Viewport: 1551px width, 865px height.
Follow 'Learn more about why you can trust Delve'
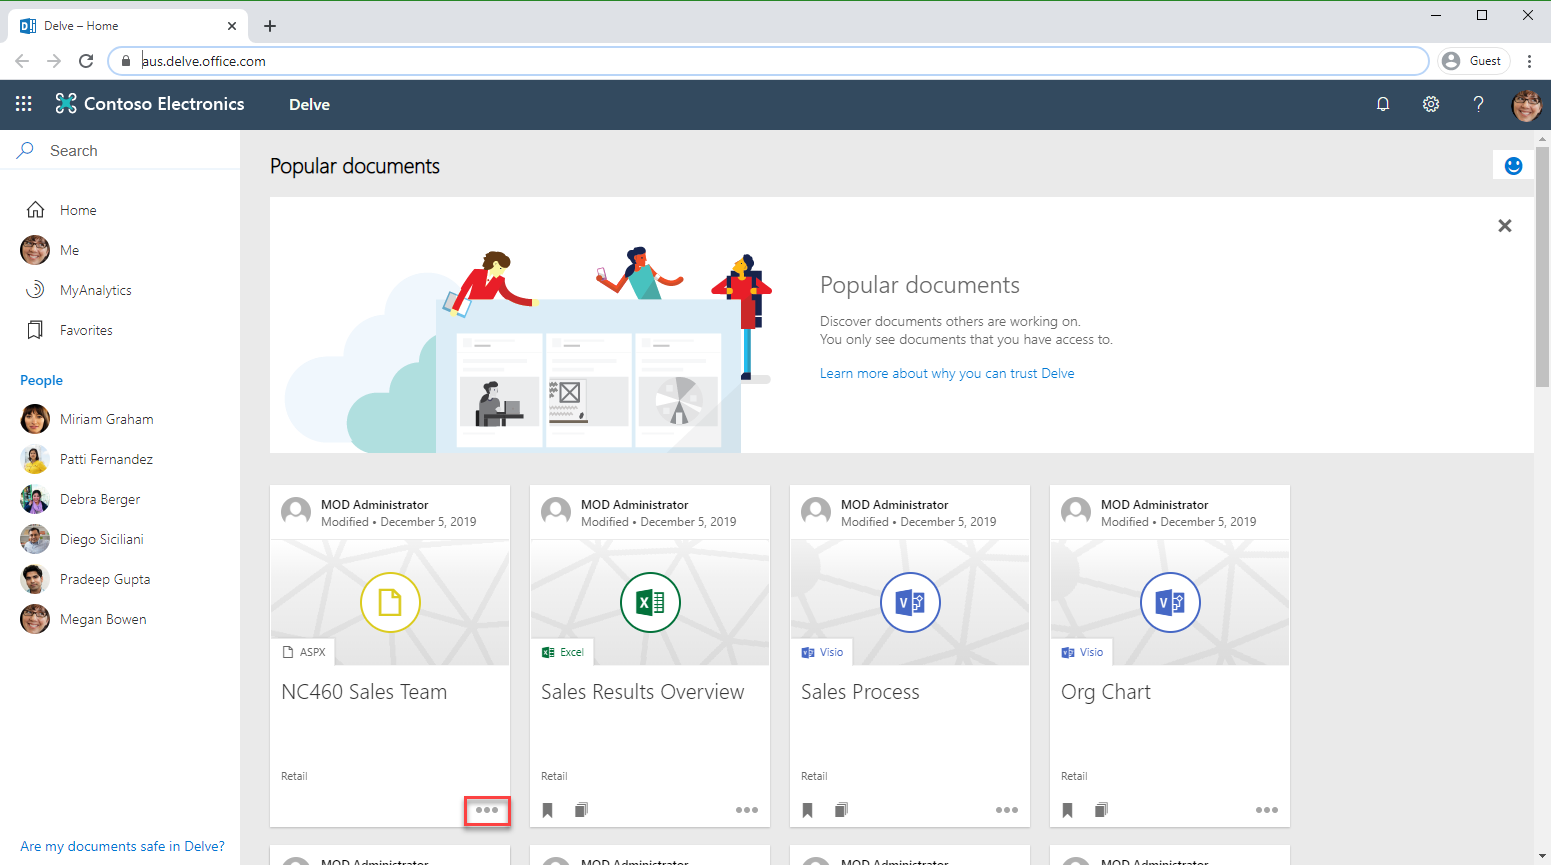click(947, 373)
